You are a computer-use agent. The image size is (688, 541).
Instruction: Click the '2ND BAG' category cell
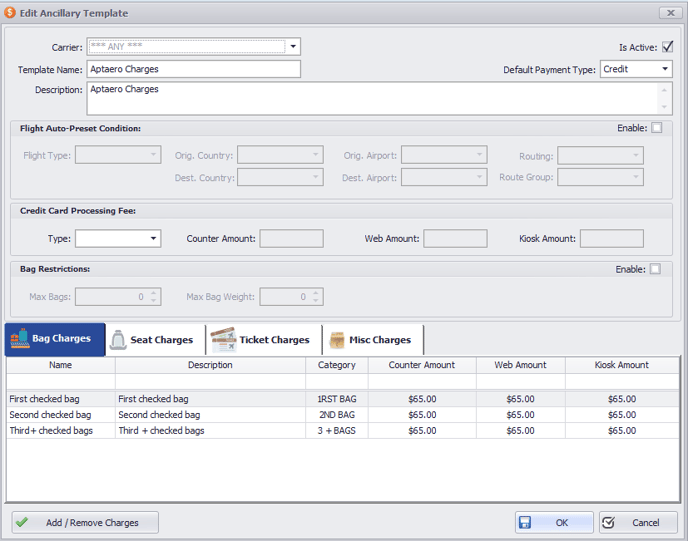[x=337, y=415]
